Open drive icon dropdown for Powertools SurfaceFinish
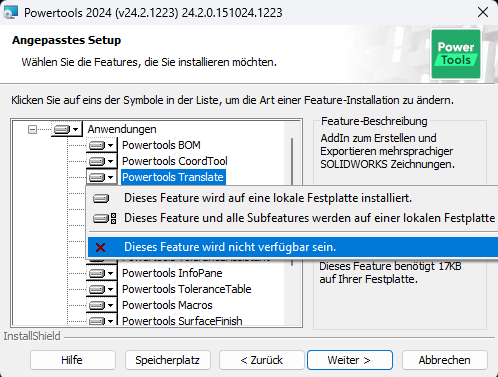Viewport: 498px width, 377px height. pos(102,320)
